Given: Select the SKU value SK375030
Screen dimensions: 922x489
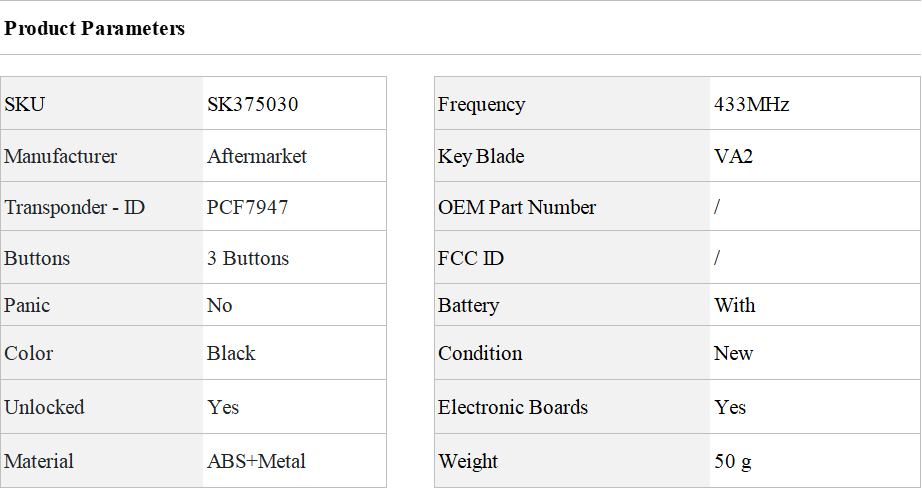Looking at the screenshot, I should (253, 104).
